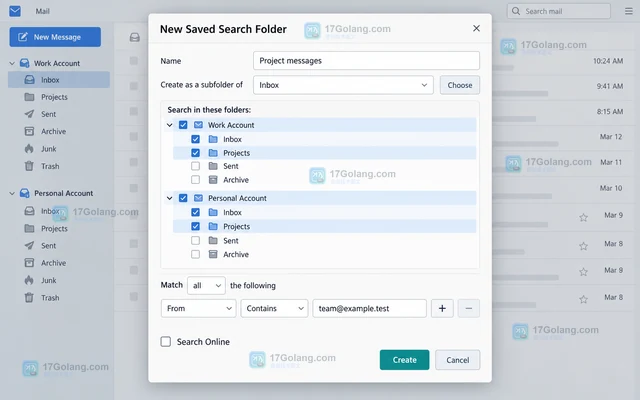Add a new search rule with the plus button
The height and width of the screenshot is (400, 640).
pyautogui.click(x=442, y=309)
